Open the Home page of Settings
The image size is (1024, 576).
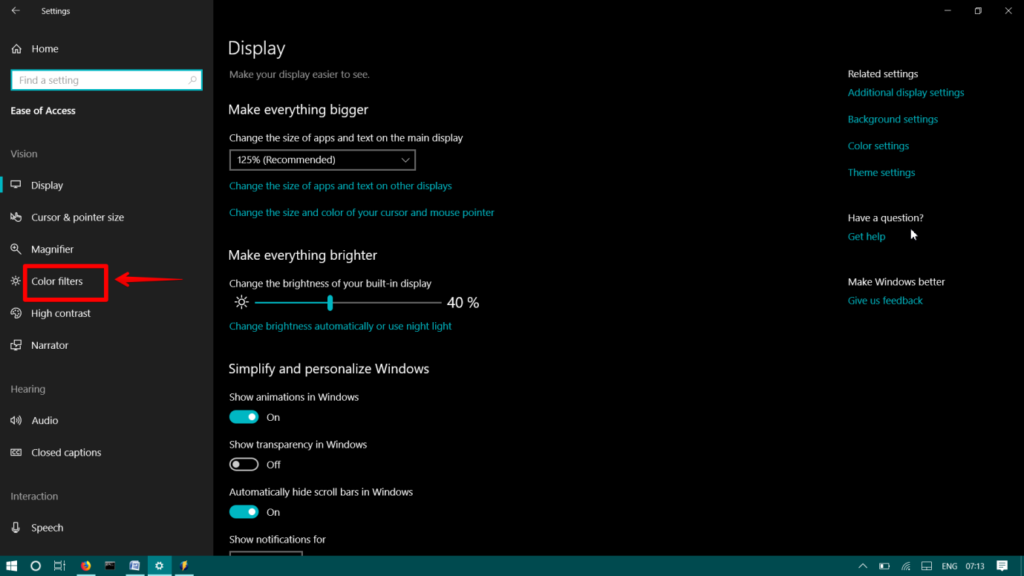click(44, 48)
